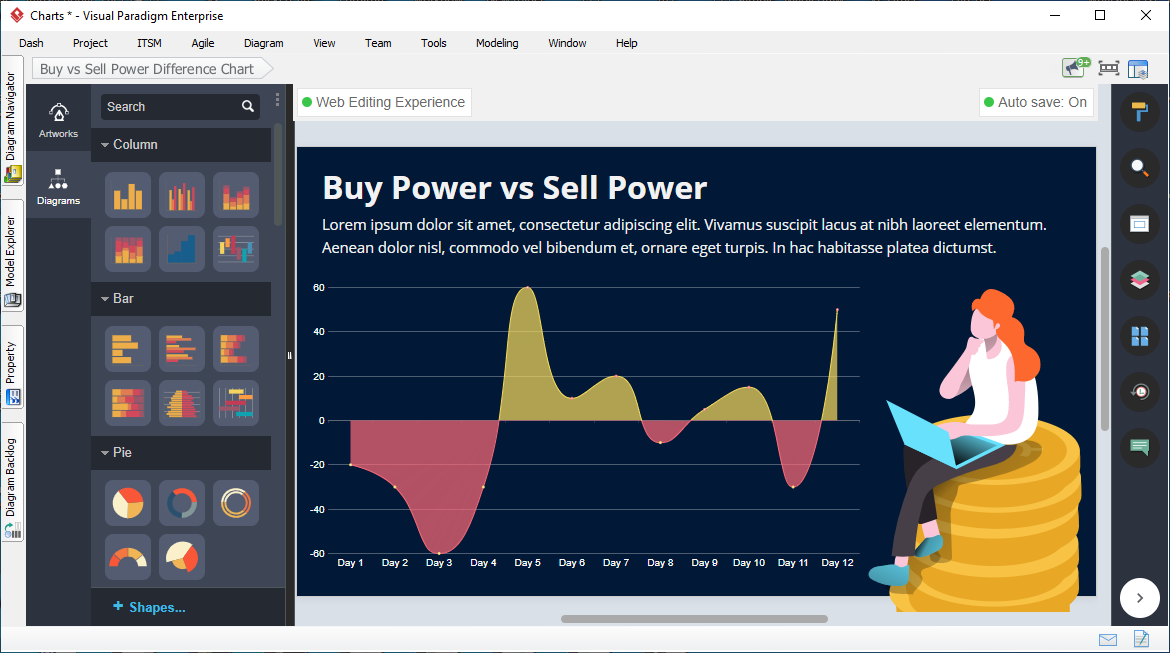
Task: Open the Diagrams panel
Action: 58,187
